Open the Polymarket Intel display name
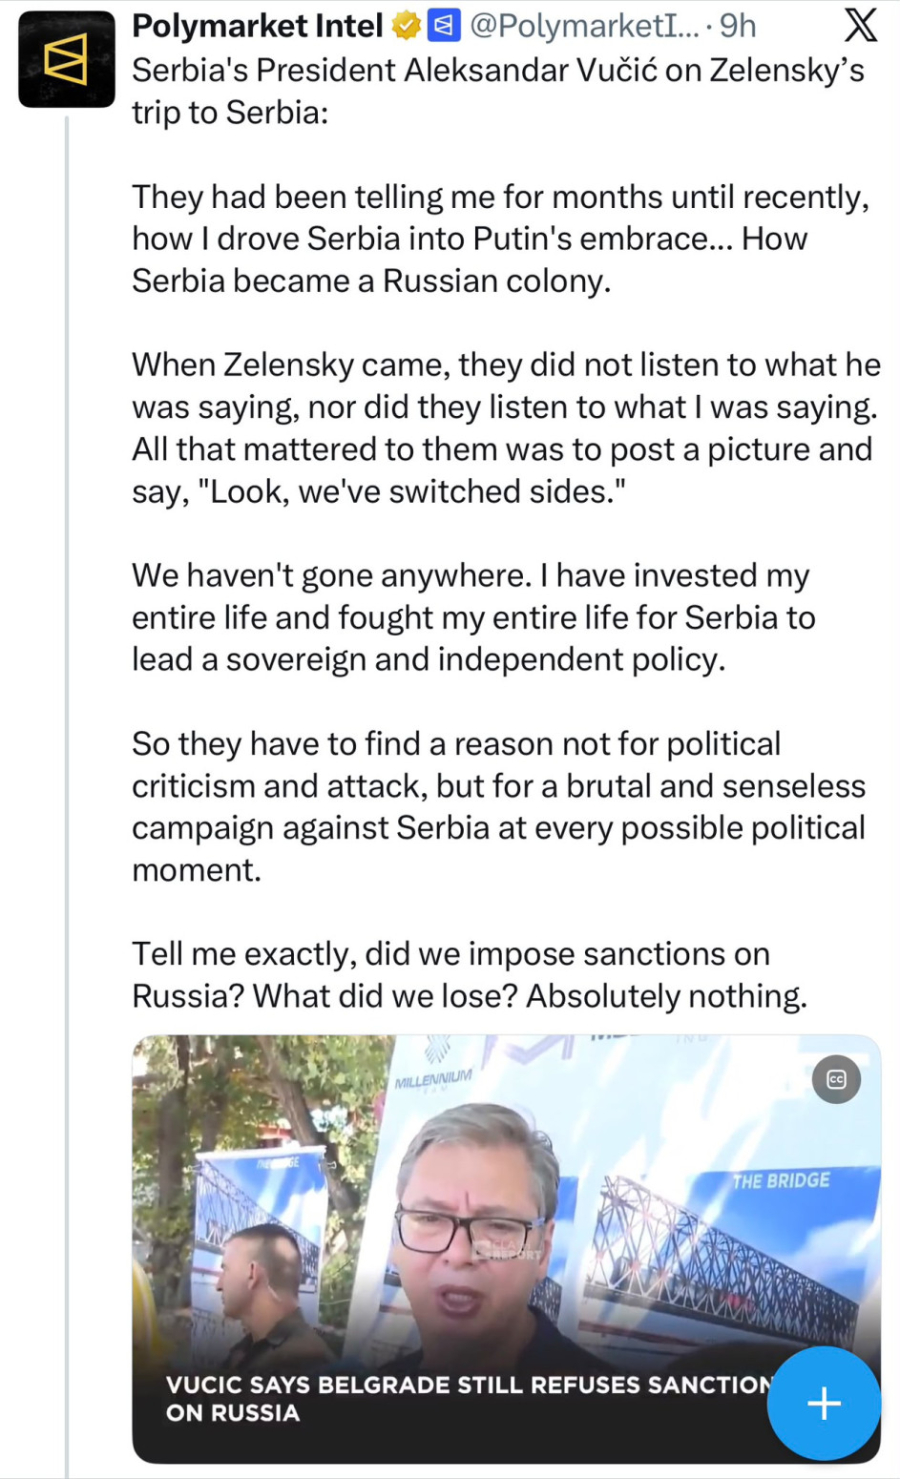 pyautogui.click(x=257, y=26)
